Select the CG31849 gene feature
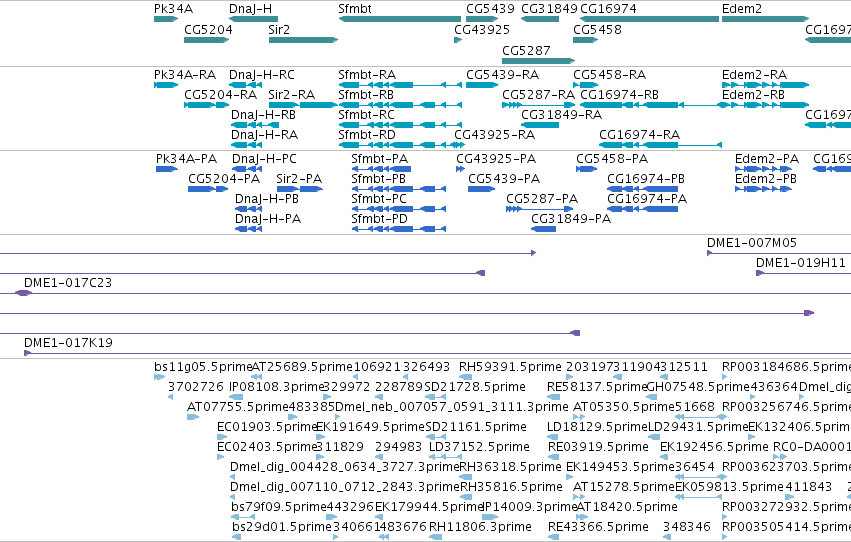This screenshot has height=542, width=851. (x=540, y=19)
